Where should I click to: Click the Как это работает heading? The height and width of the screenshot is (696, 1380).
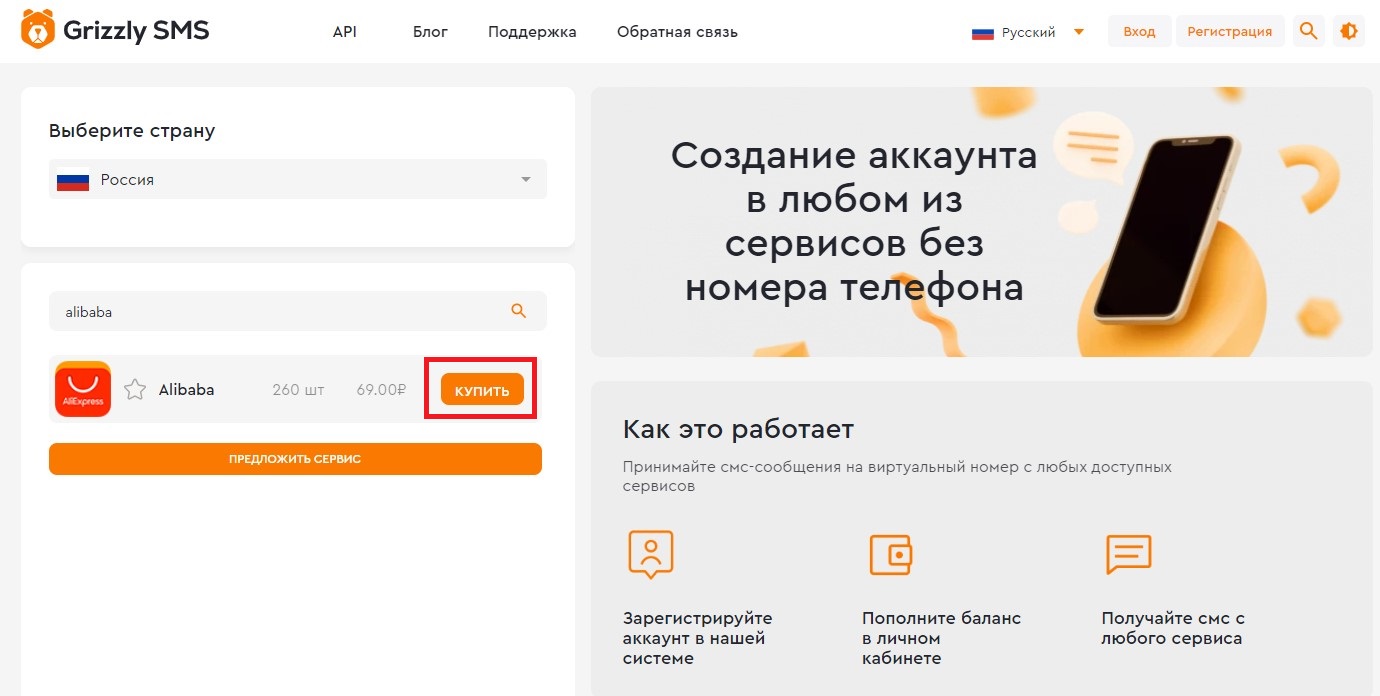pos(738,430)
